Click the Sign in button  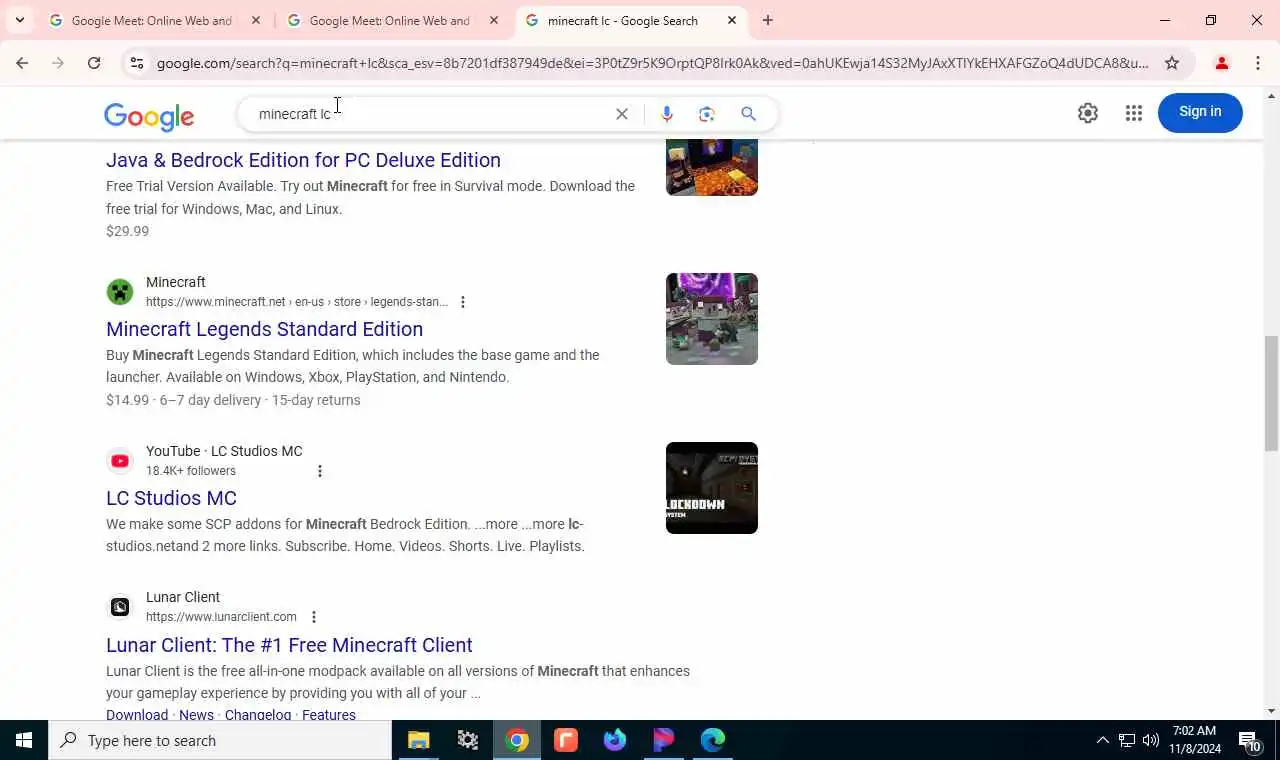click(x=1200, y=112)
